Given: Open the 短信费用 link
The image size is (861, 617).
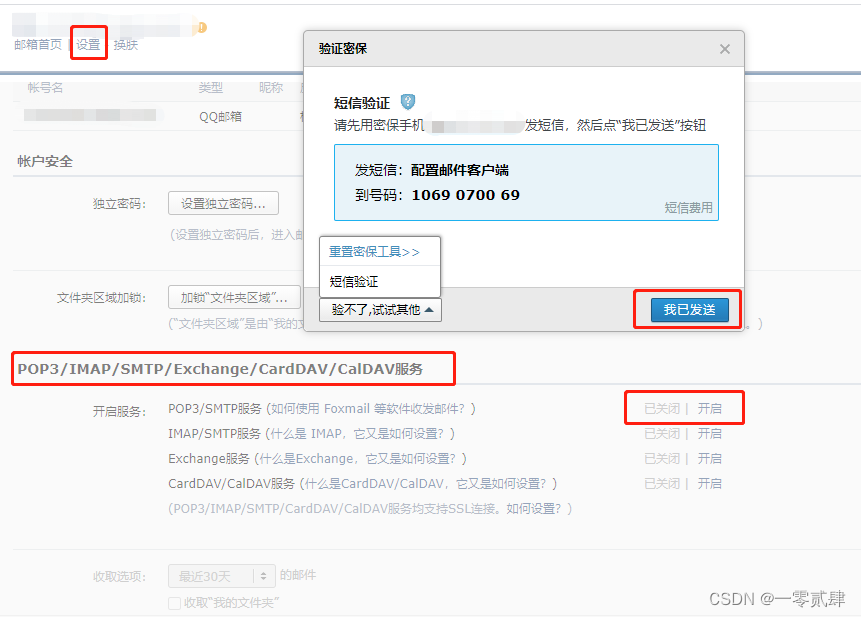Looking at the screenshot, I should pyautogui.click(x=688, y=207).
